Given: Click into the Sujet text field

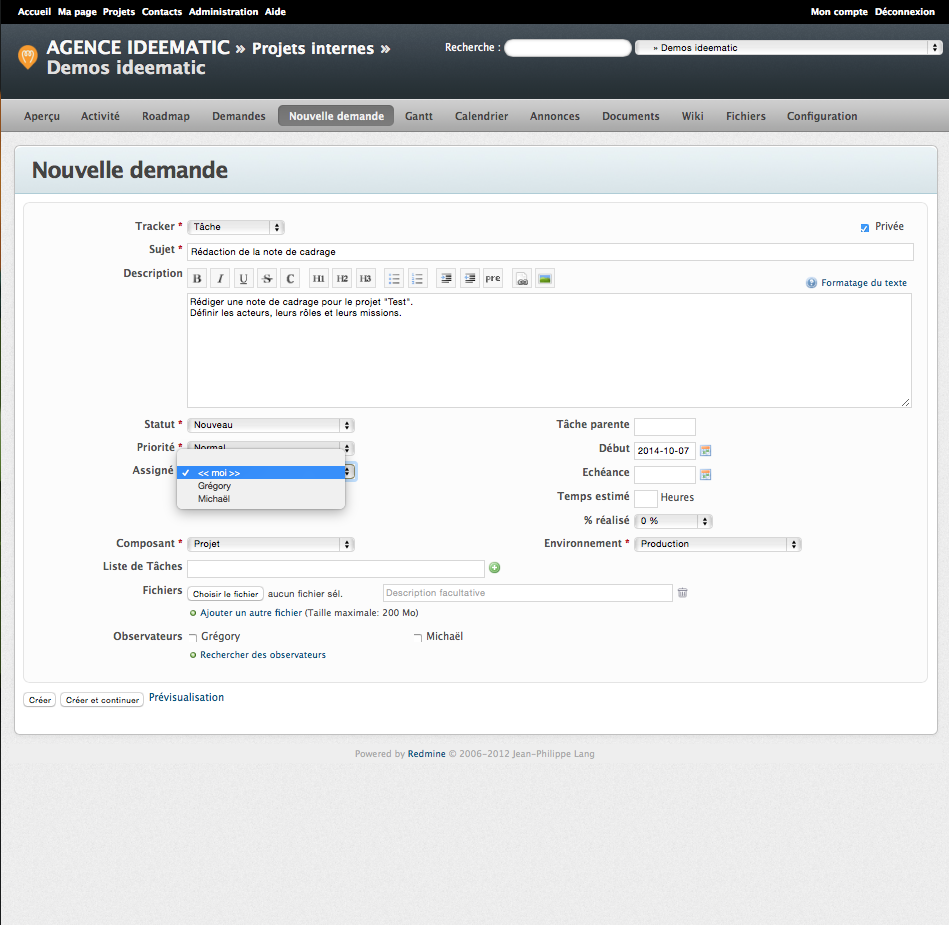Looking at the screenshot, I should (550, 252).
